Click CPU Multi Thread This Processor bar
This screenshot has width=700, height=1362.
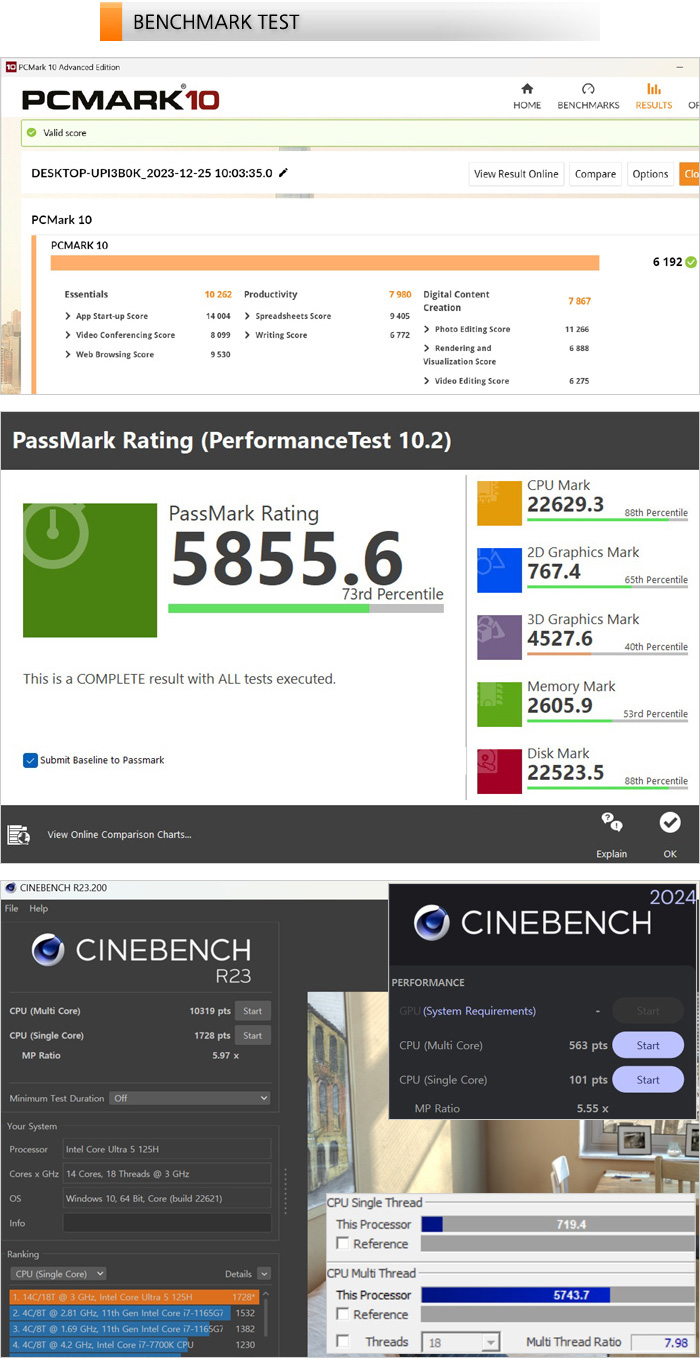click(558, 1295)
